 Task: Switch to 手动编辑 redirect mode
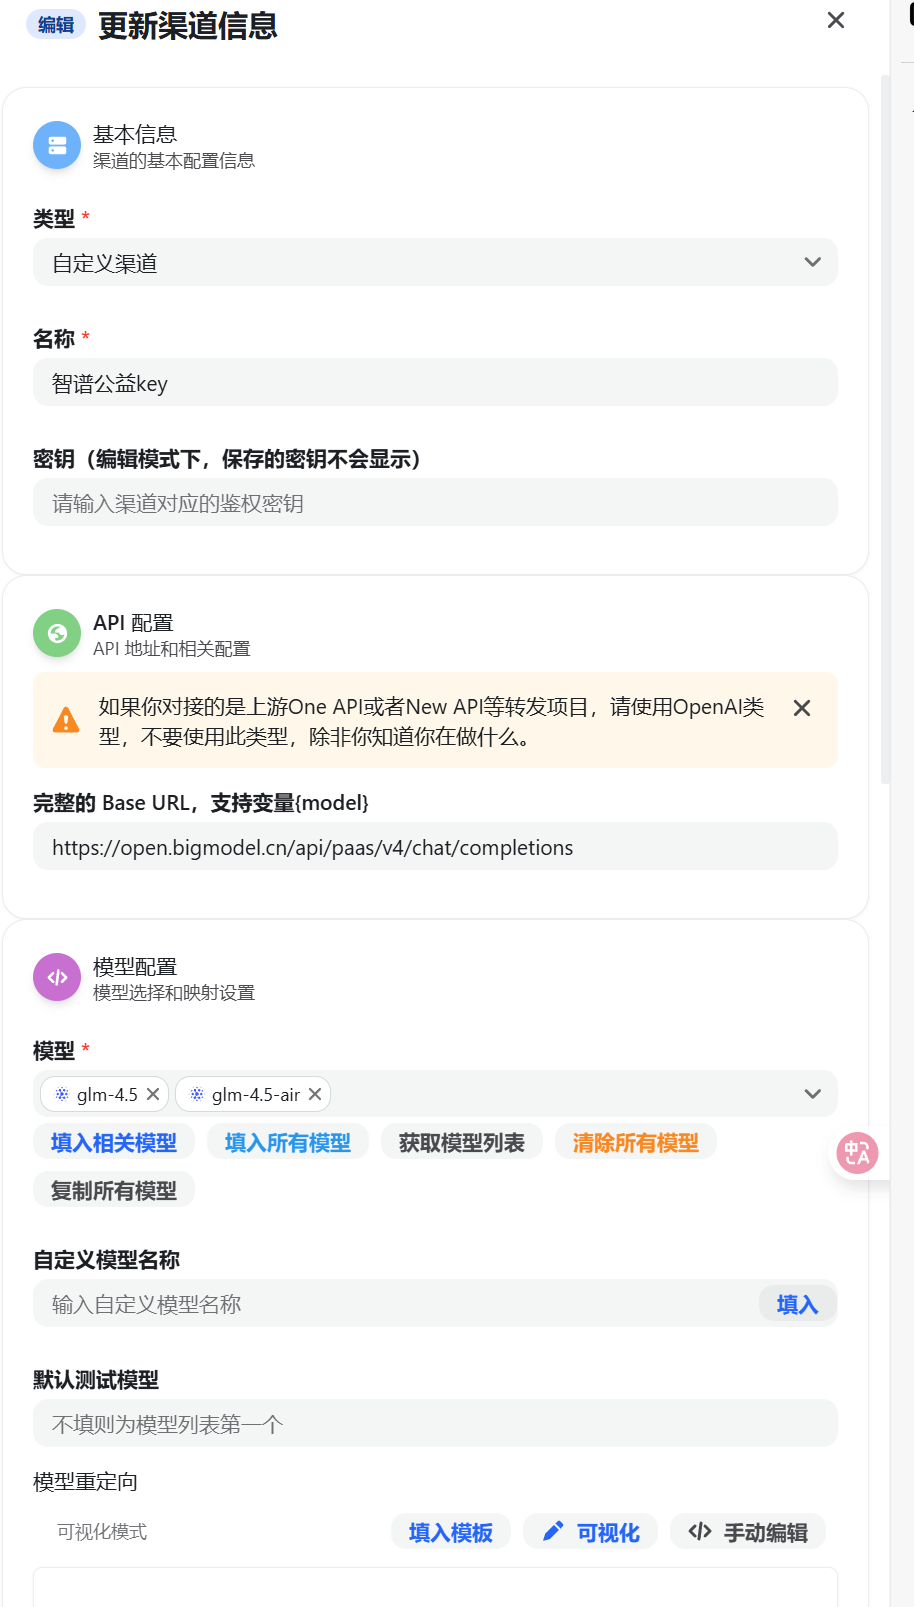pos(748,1531)
